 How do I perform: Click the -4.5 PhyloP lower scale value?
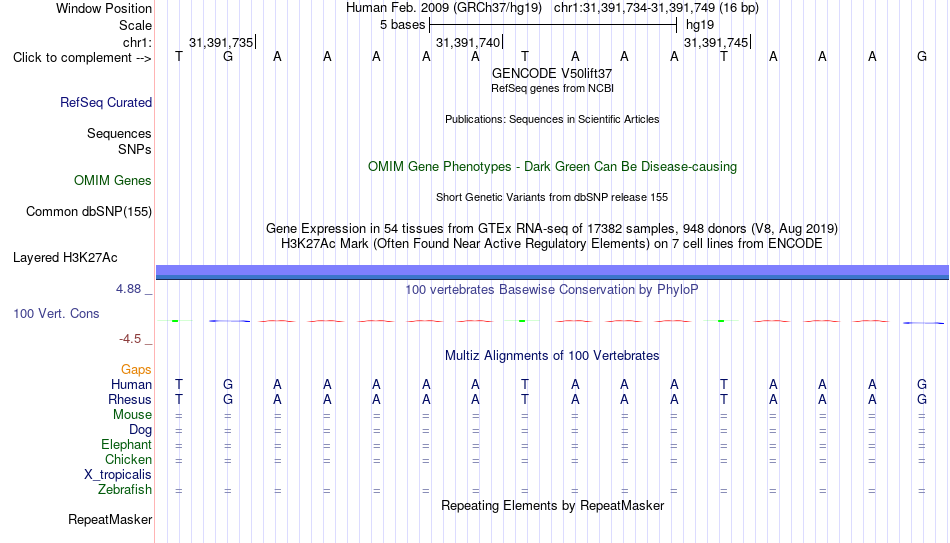tap(130, 339)
